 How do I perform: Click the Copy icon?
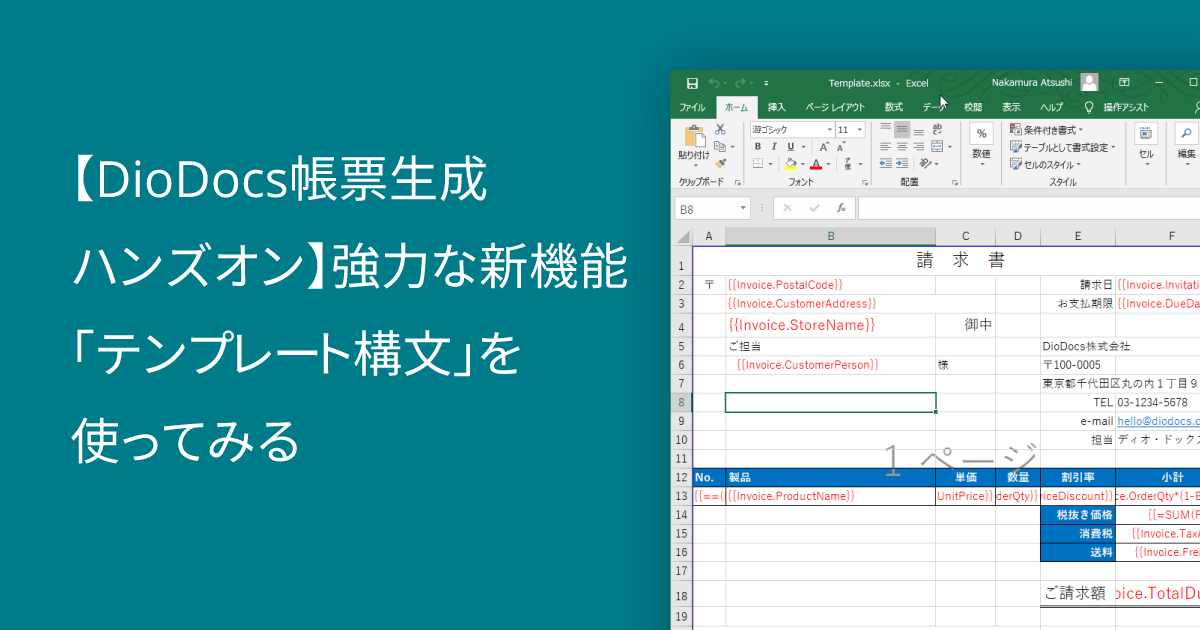tap(719, 146)
